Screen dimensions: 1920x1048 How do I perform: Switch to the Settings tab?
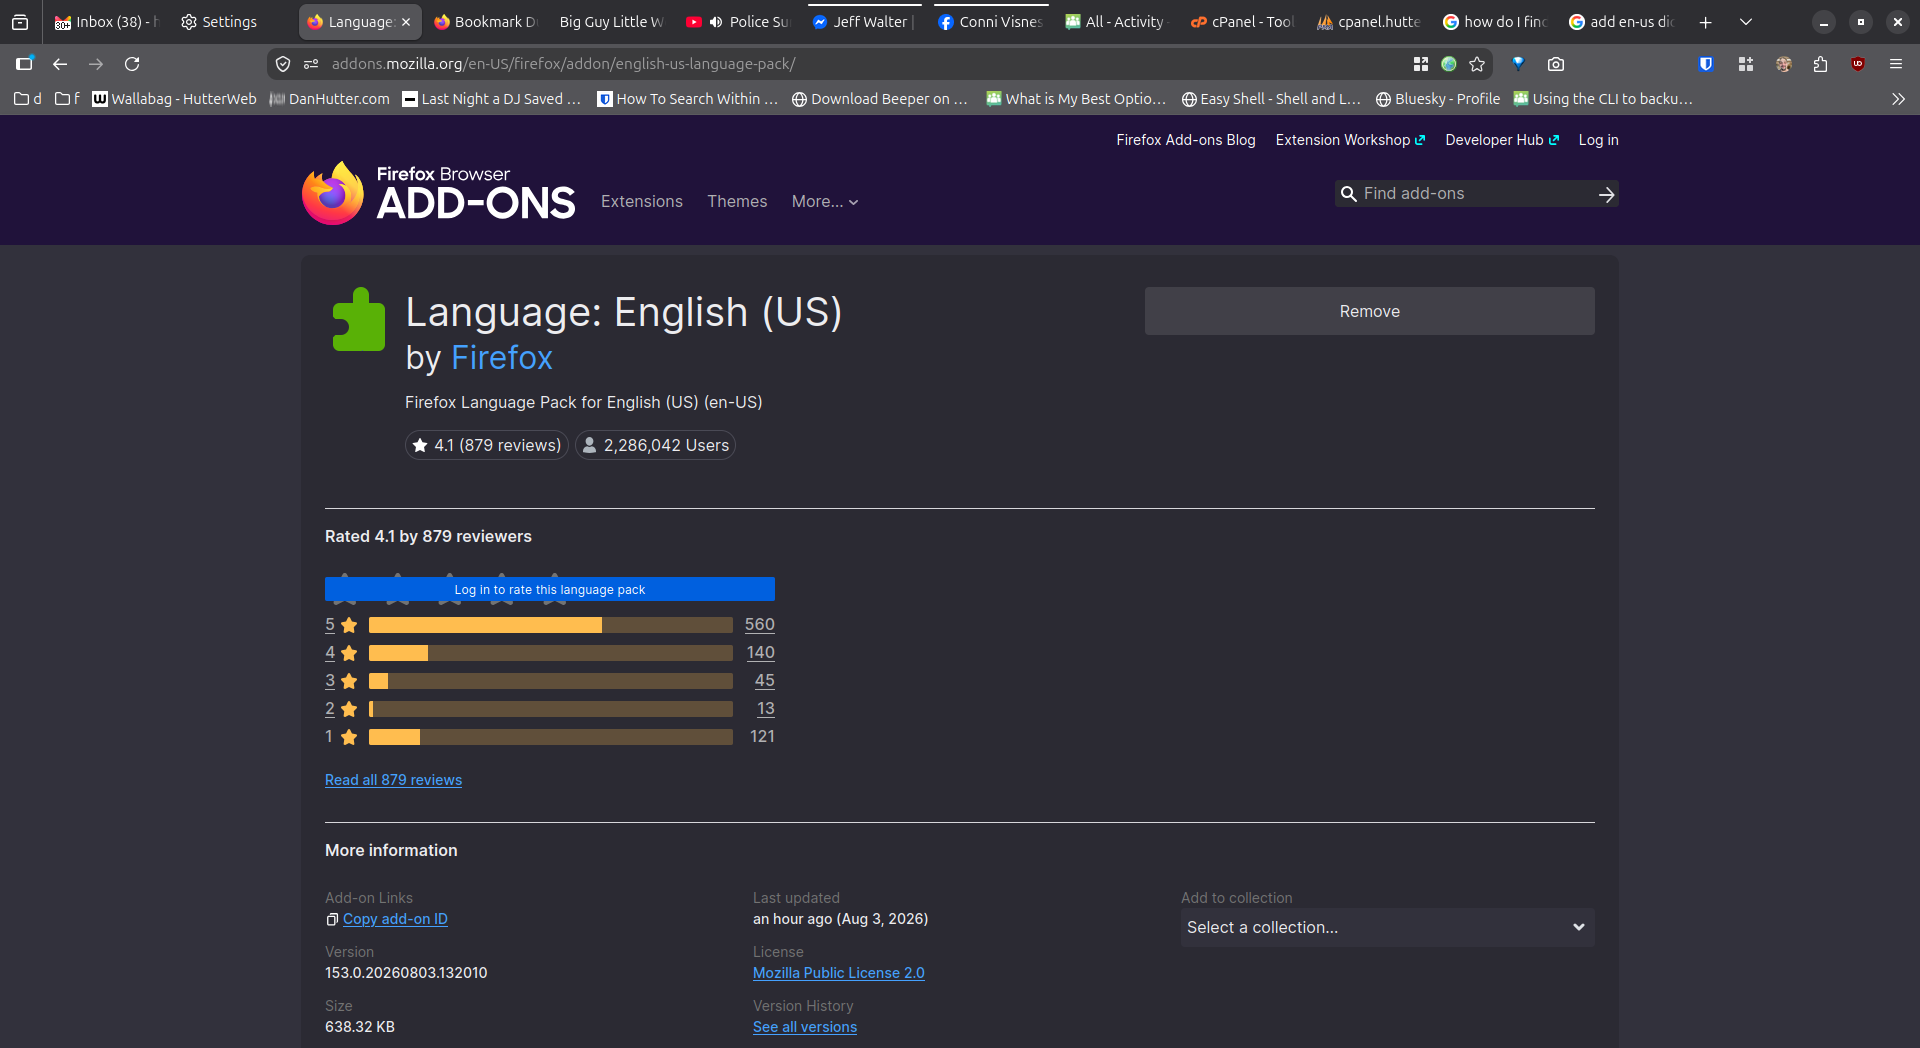click(x=220, y=22)
